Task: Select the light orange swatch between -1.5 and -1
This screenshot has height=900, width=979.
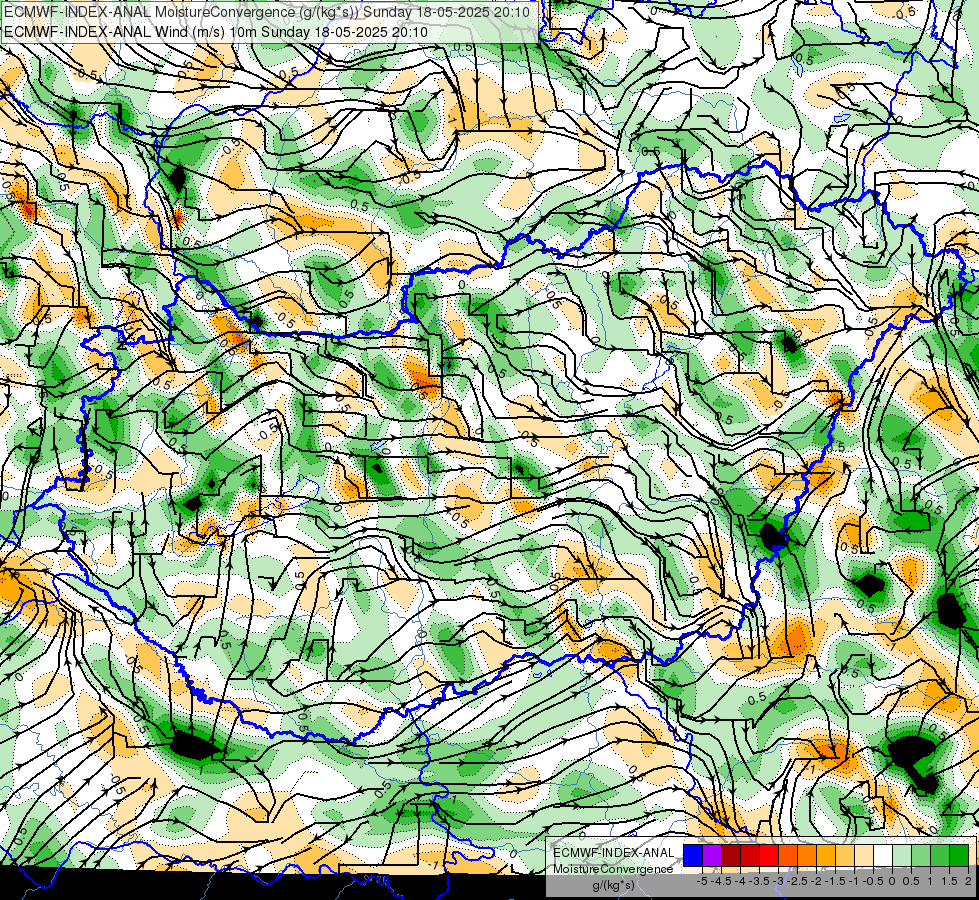Action: [845, 856]
